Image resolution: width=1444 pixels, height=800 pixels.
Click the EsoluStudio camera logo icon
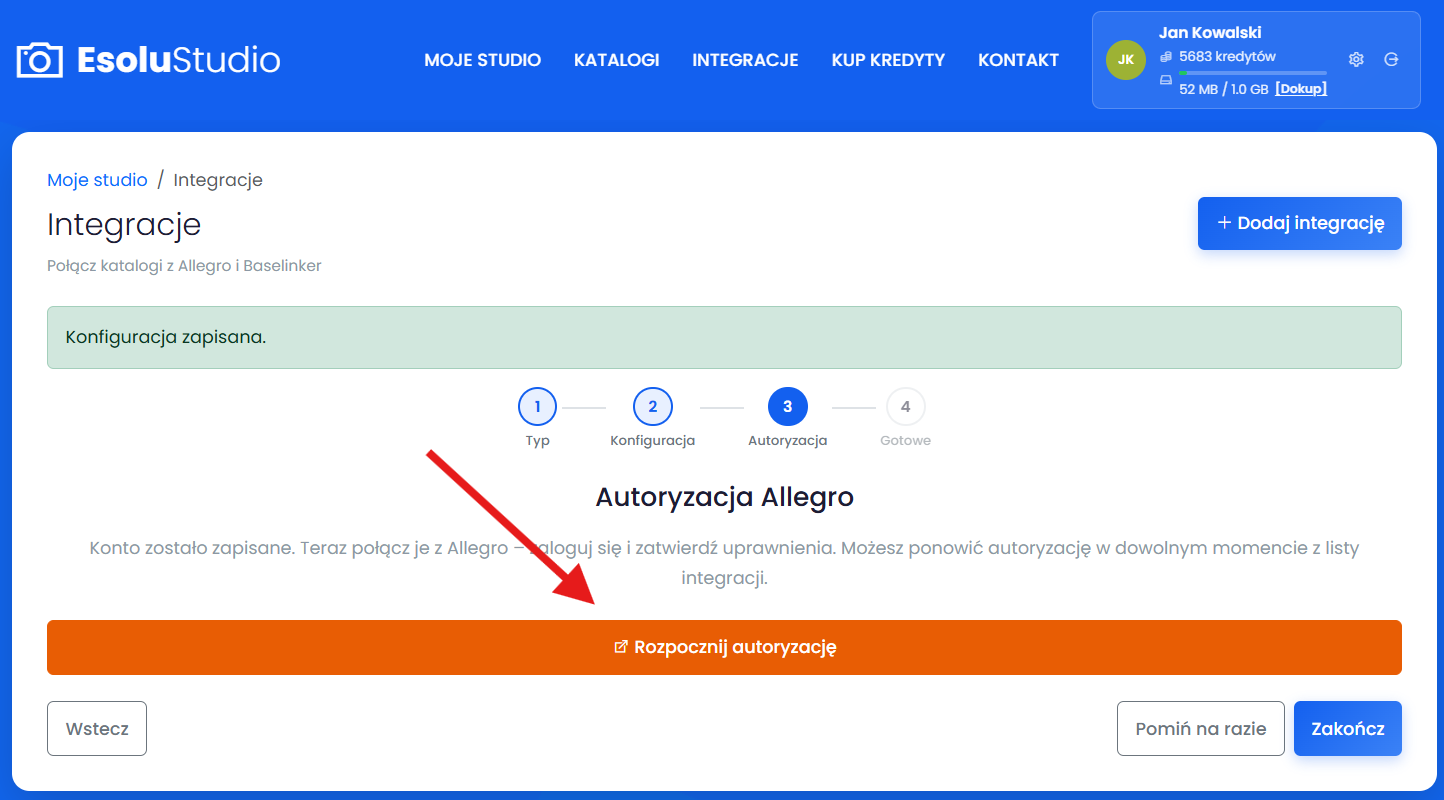point(40,60)
